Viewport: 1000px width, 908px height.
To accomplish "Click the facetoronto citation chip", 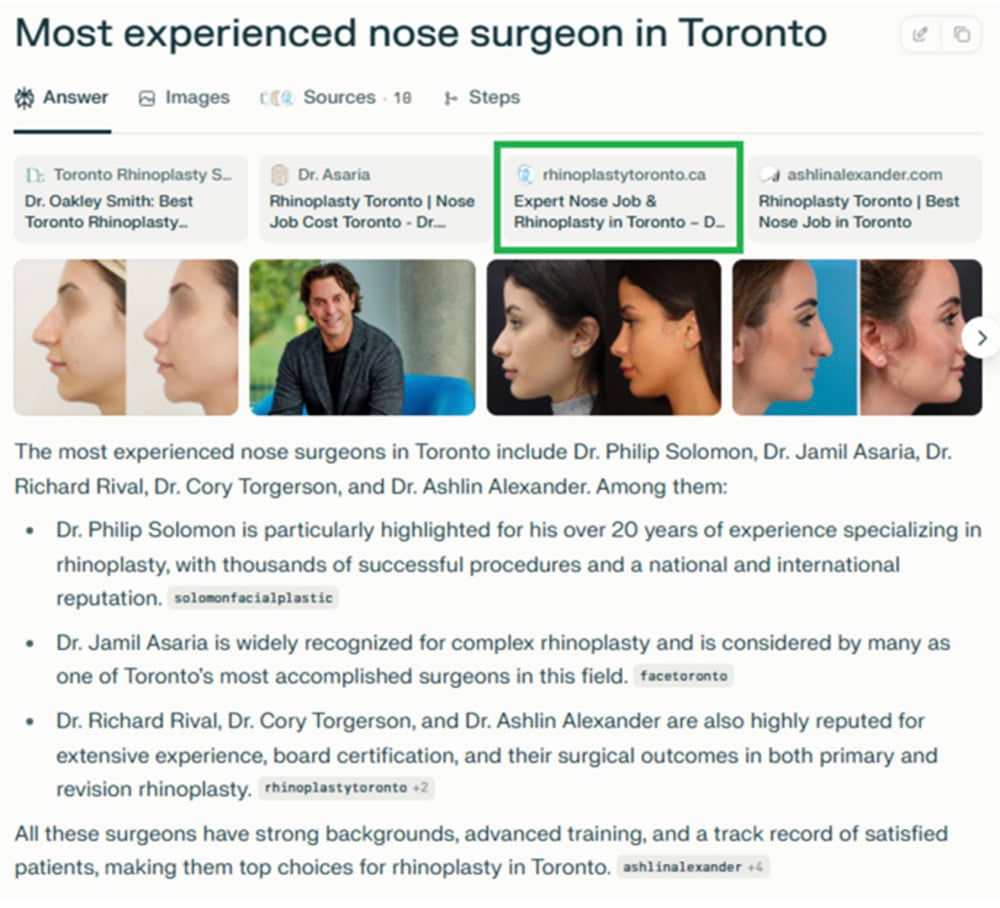I will click(683, 677).
